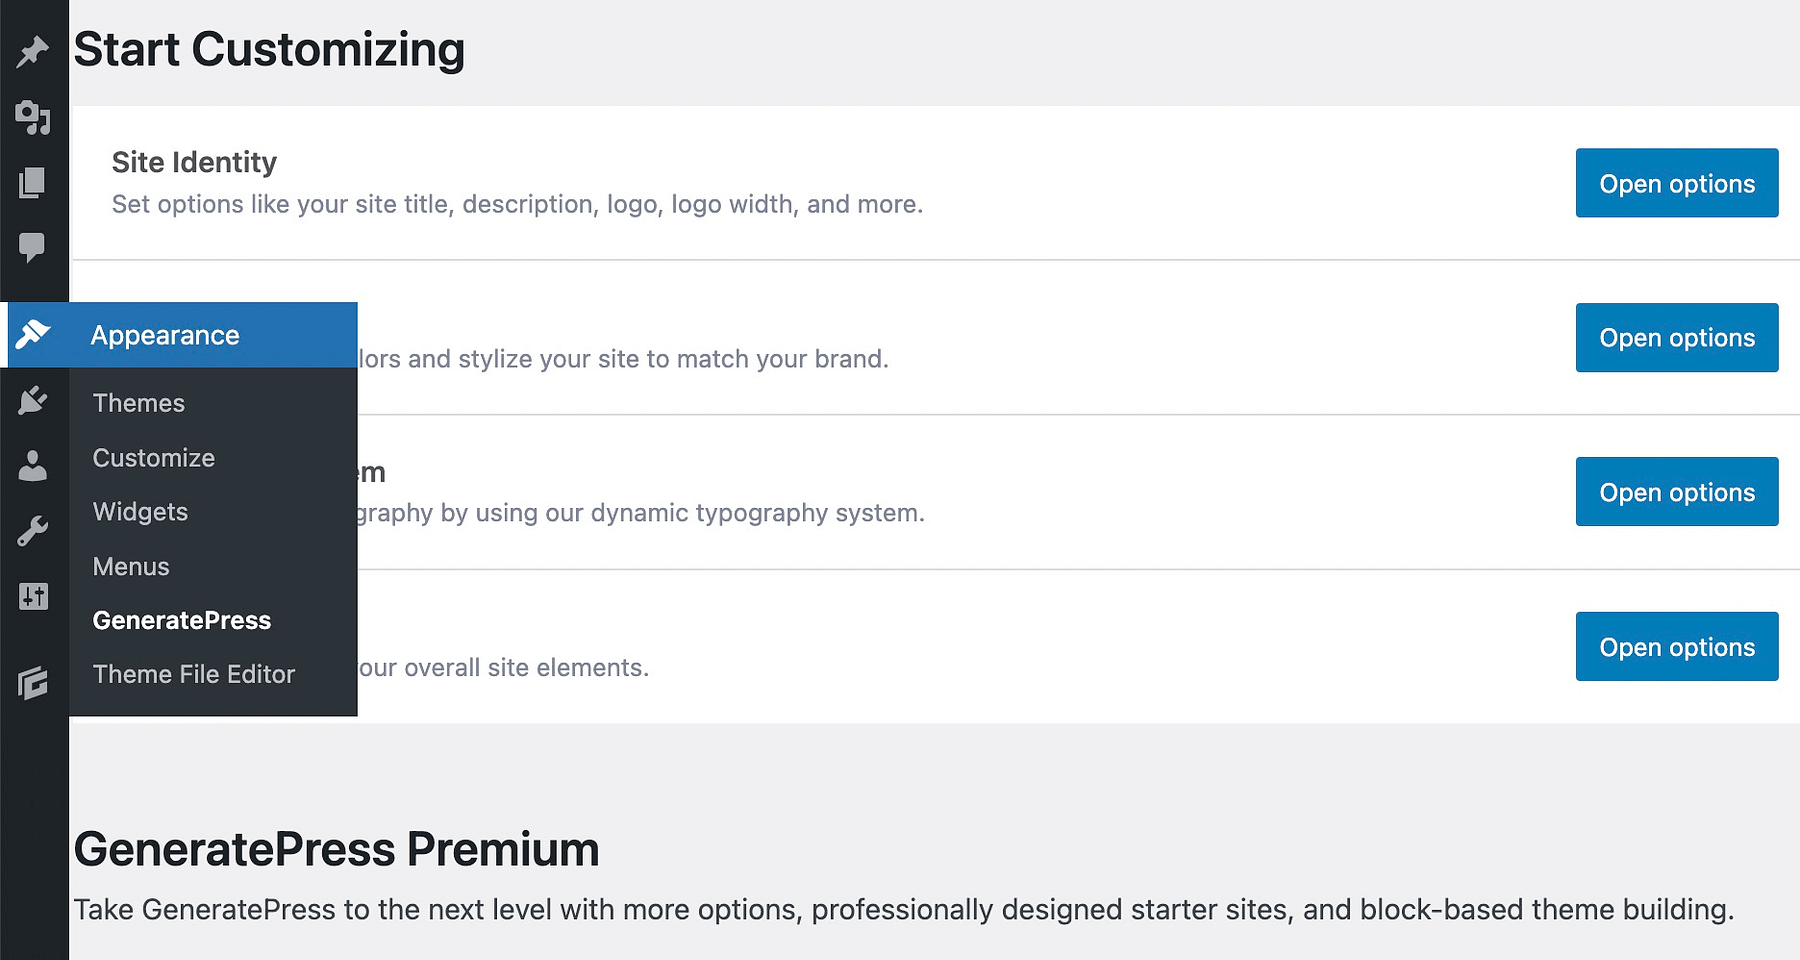Open options for overall site elements row
The width and height of the screenshot is (1800, 960).
click(1676, 647)
